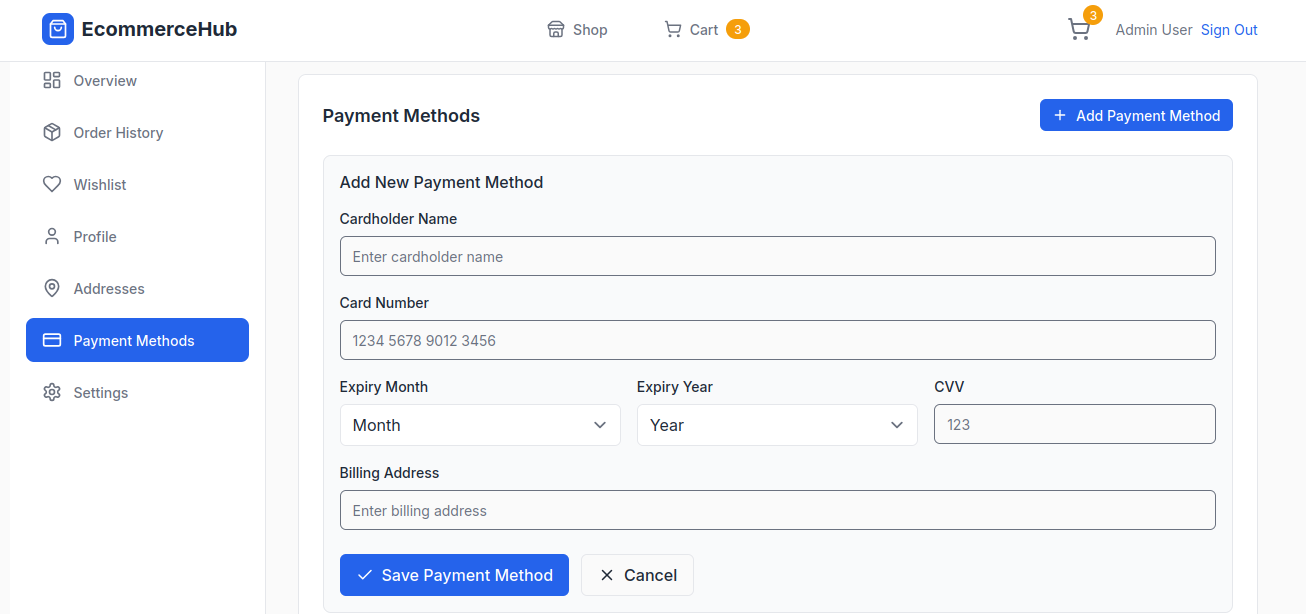Click the Sign Out link
The height and width of the screenshot is (614, 1306).
coord(1229,30)
